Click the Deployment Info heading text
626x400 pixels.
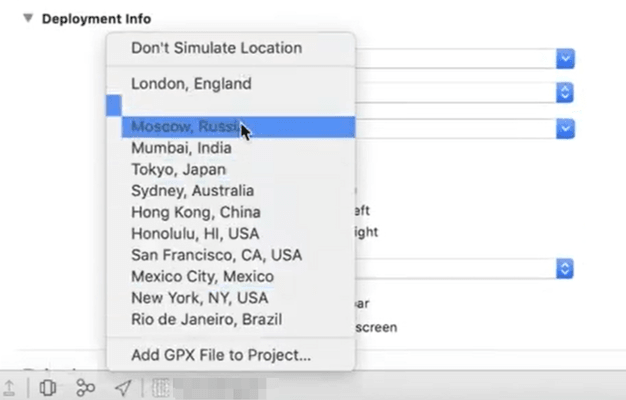[x=96, y=19]
